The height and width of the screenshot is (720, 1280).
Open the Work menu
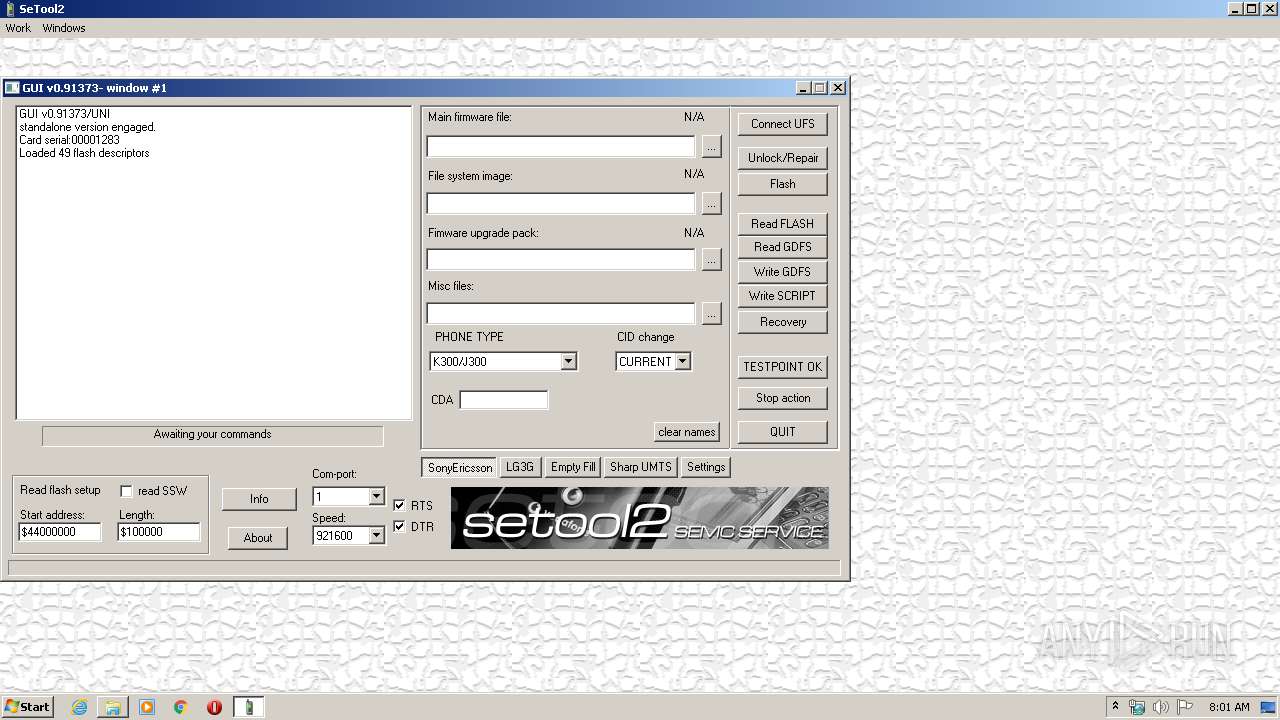pos(18,28)
